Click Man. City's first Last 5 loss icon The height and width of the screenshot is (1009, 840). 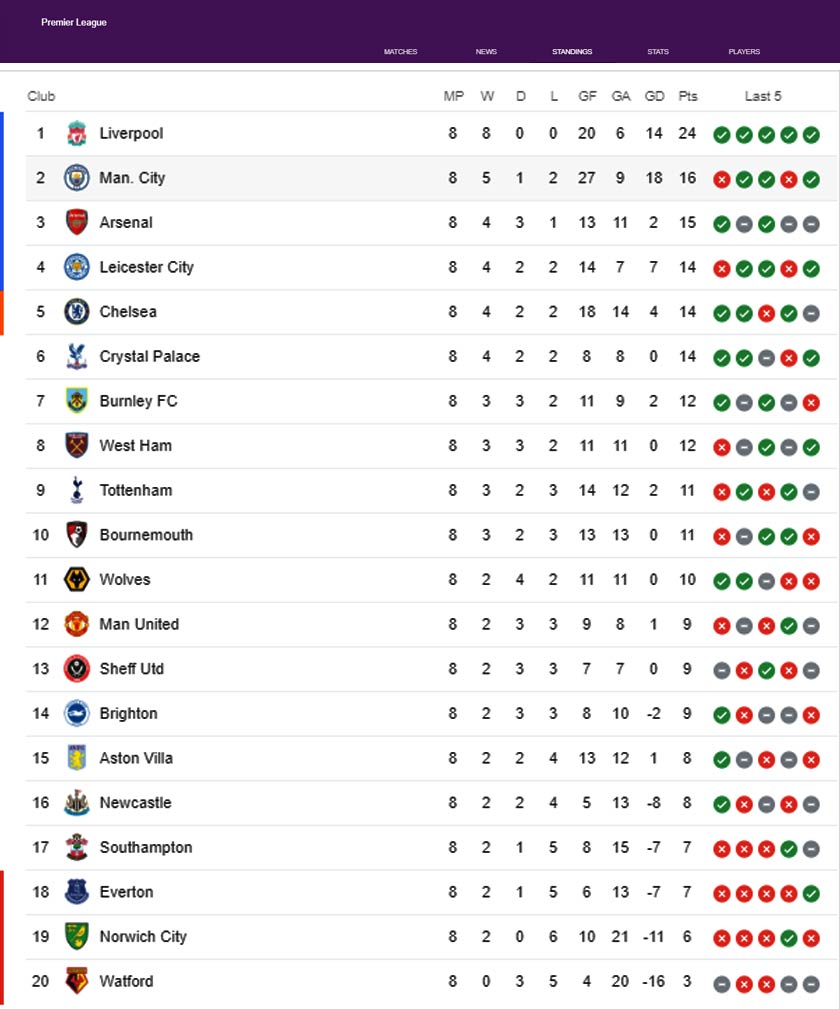(722, 180)
